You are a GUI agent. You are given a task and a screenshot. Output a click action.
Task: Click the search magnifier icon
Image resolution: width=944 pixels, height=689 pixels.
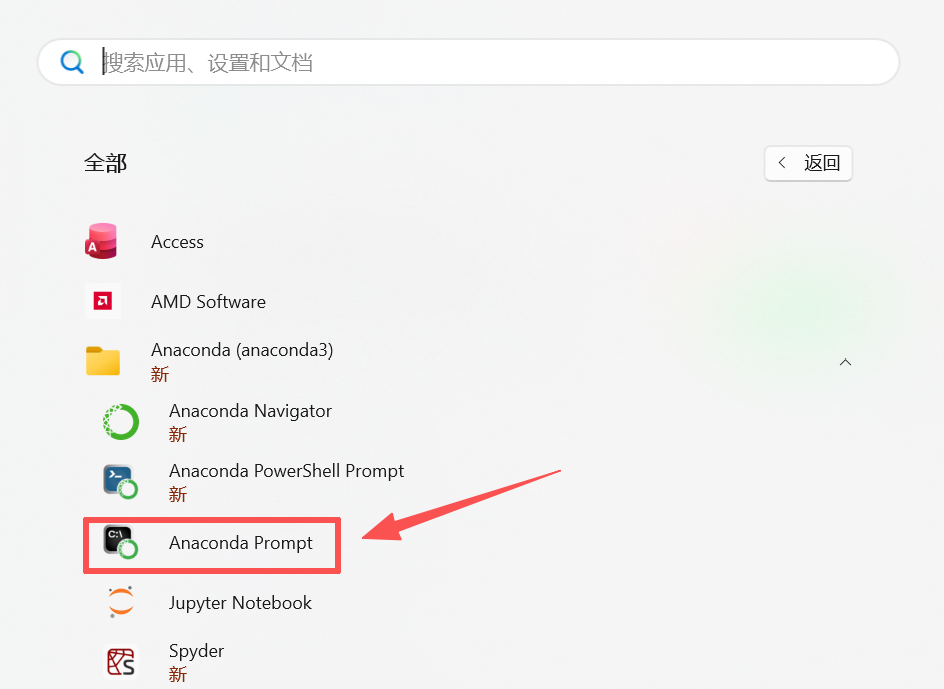(72, 62)
